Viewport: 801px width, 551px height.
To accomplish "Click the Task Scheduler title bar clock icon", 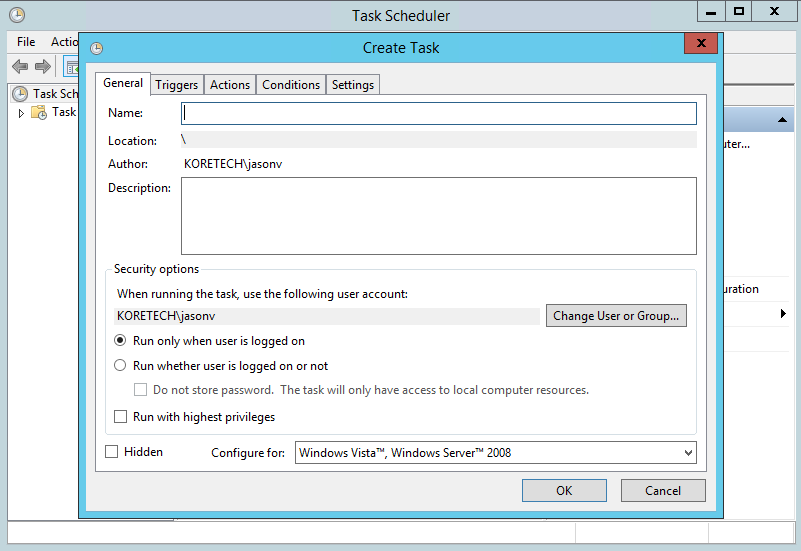I will [x=17, y=15].
